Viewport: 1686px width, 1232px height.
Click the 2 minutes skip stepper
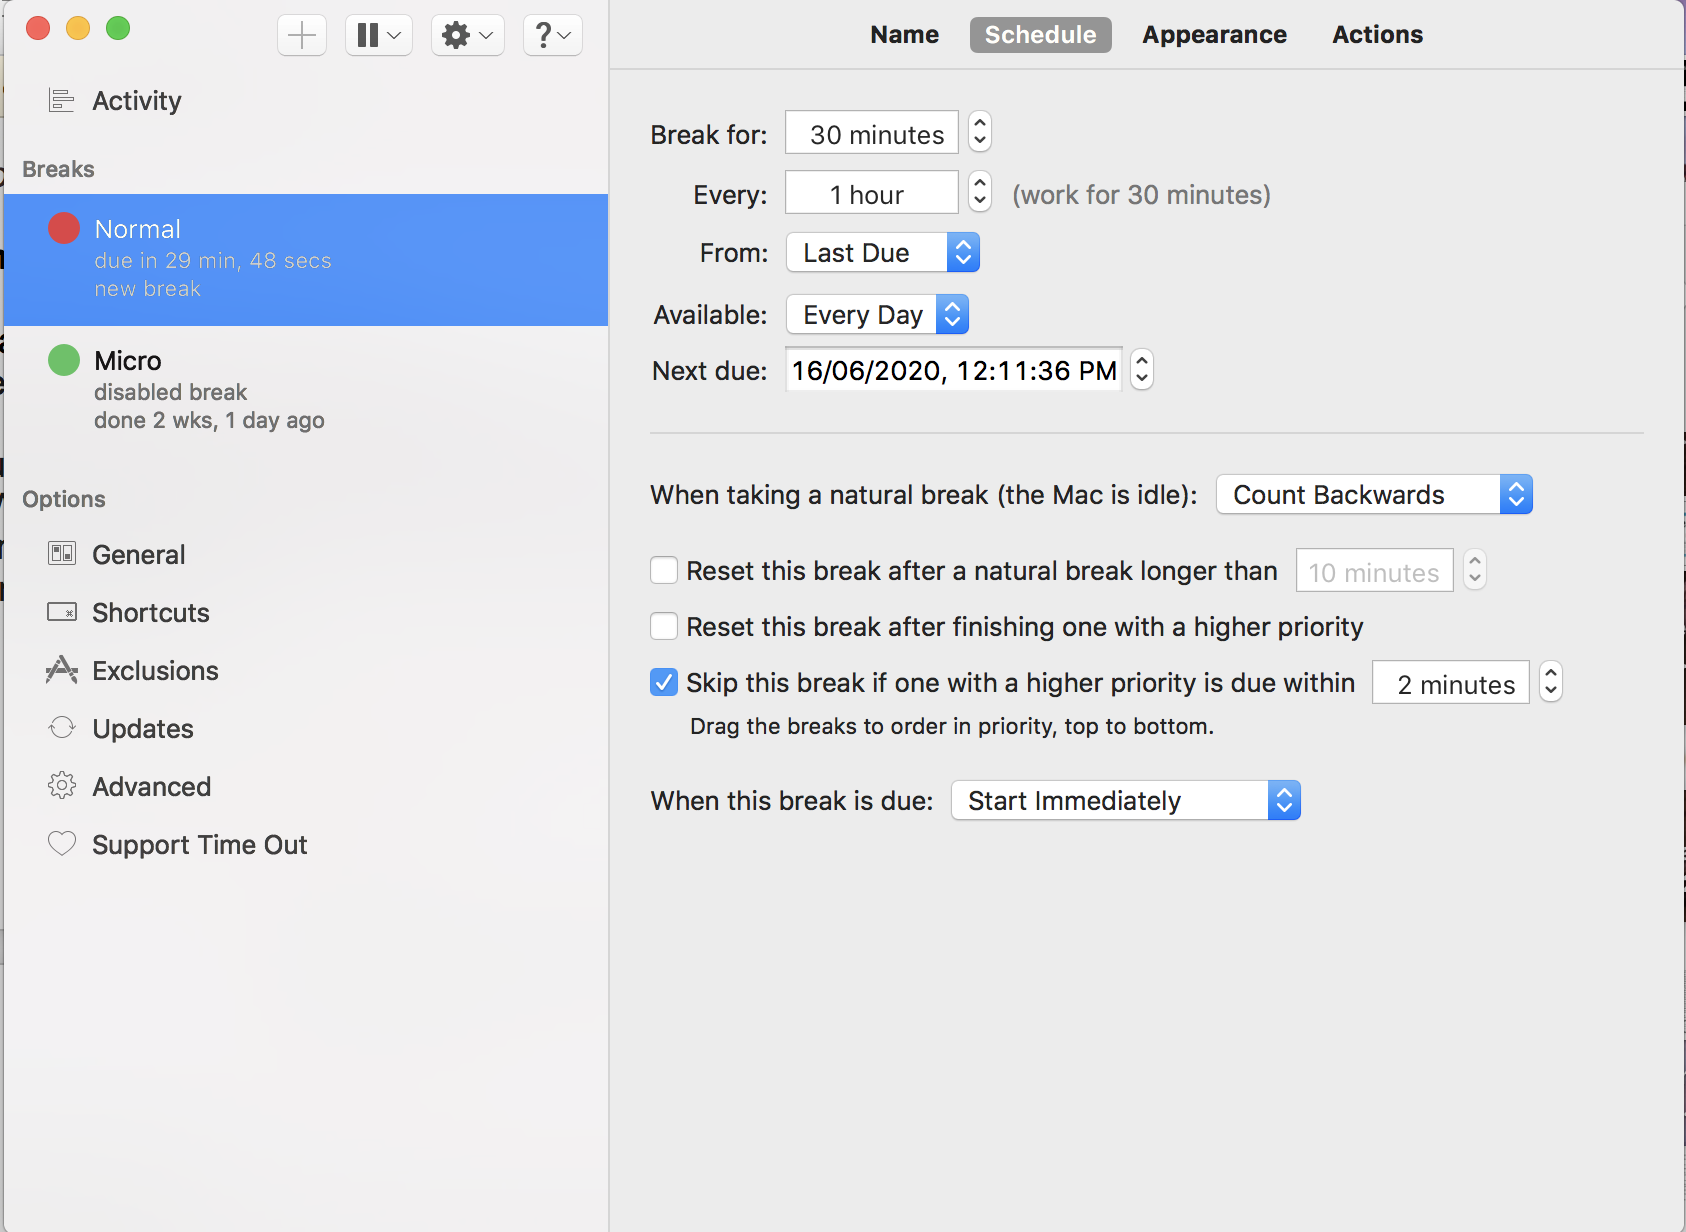click(x=1551, y=682)
